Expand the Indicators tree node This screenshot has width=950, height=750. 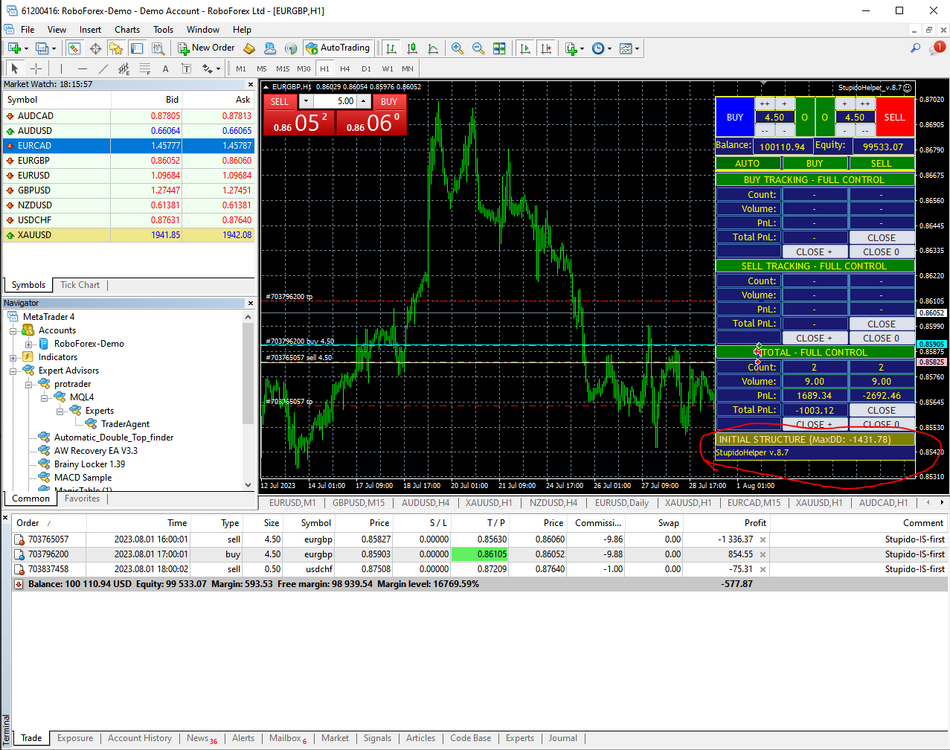coord(13,357)
